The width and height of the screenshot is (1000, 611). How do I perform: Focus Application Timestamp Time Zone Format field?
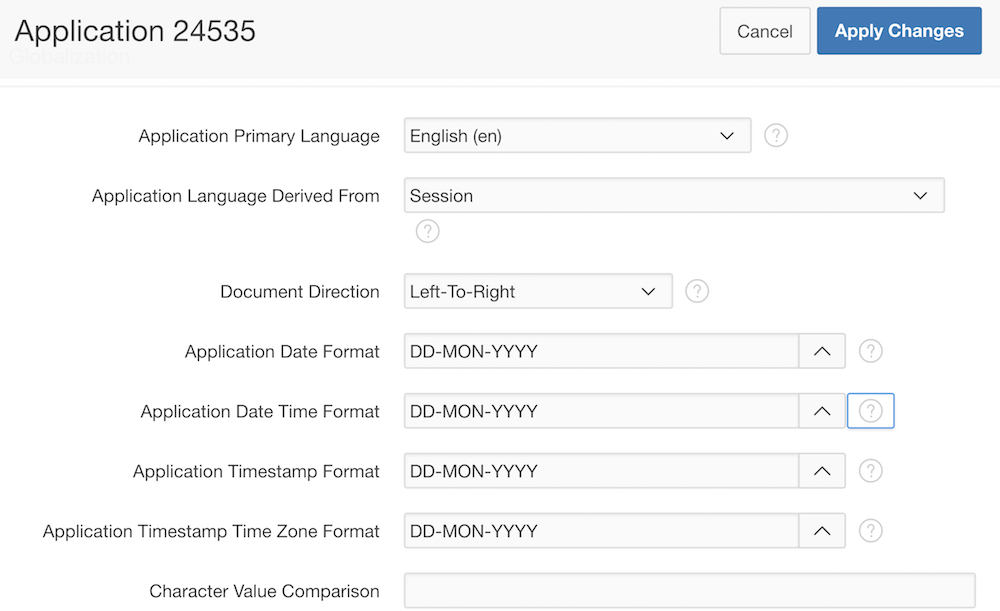coord(601,531)
